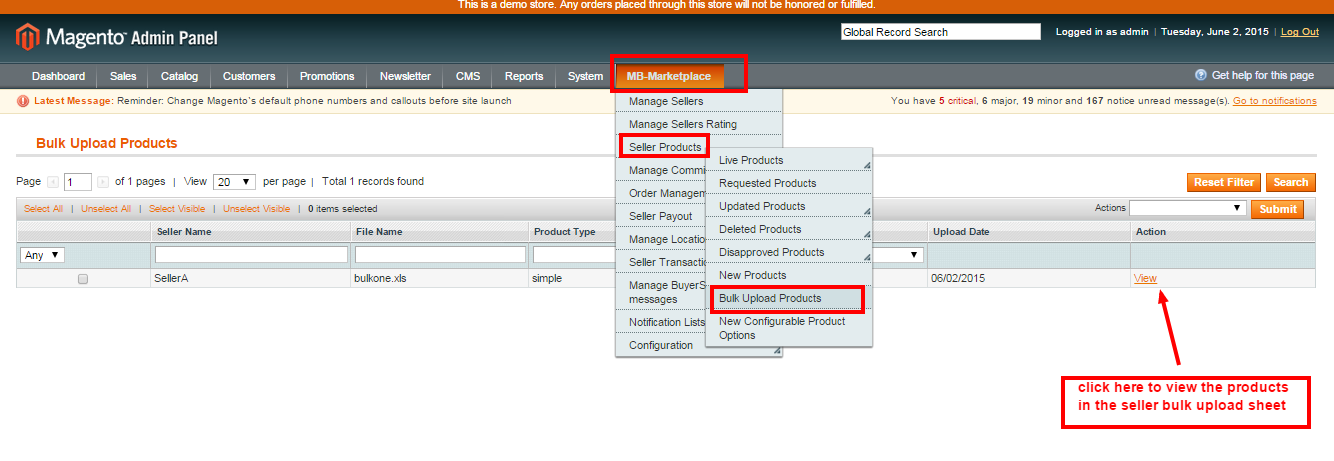The image size is (1334, 461).
Task: Click the Search button
Action: 1290,182
